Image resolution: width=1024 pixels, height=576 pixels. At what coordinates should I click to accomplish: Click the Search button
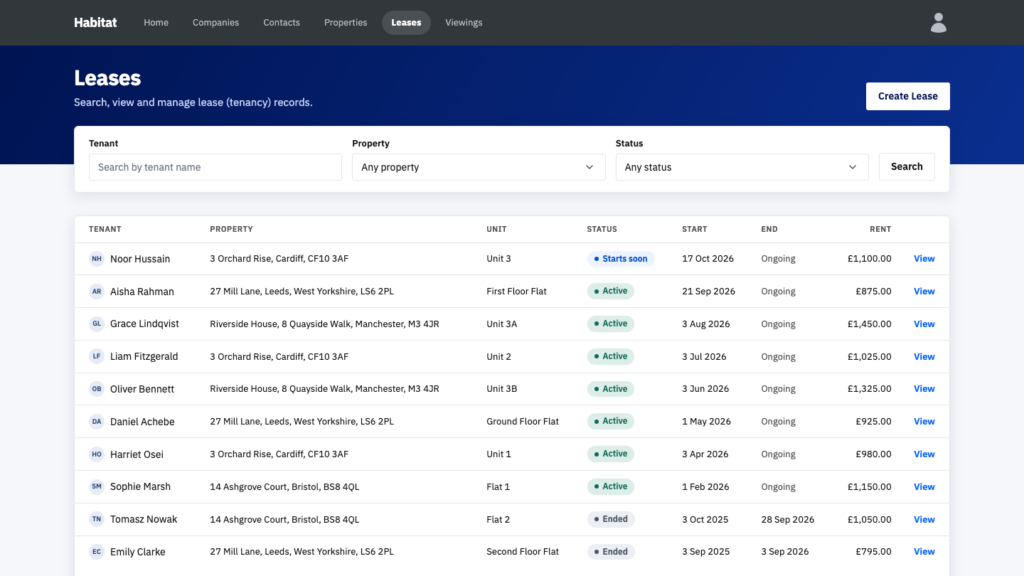point(906,167)
